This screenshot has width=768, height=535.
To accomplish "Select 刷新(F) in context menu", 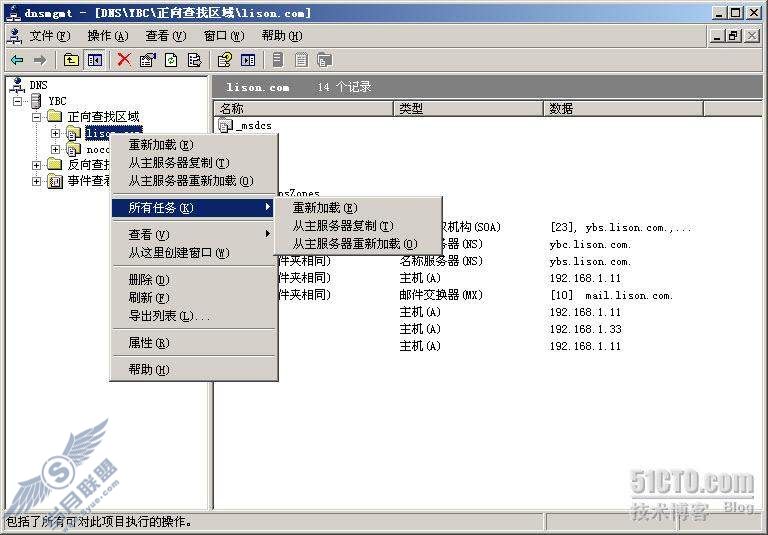I will [193, 297].
